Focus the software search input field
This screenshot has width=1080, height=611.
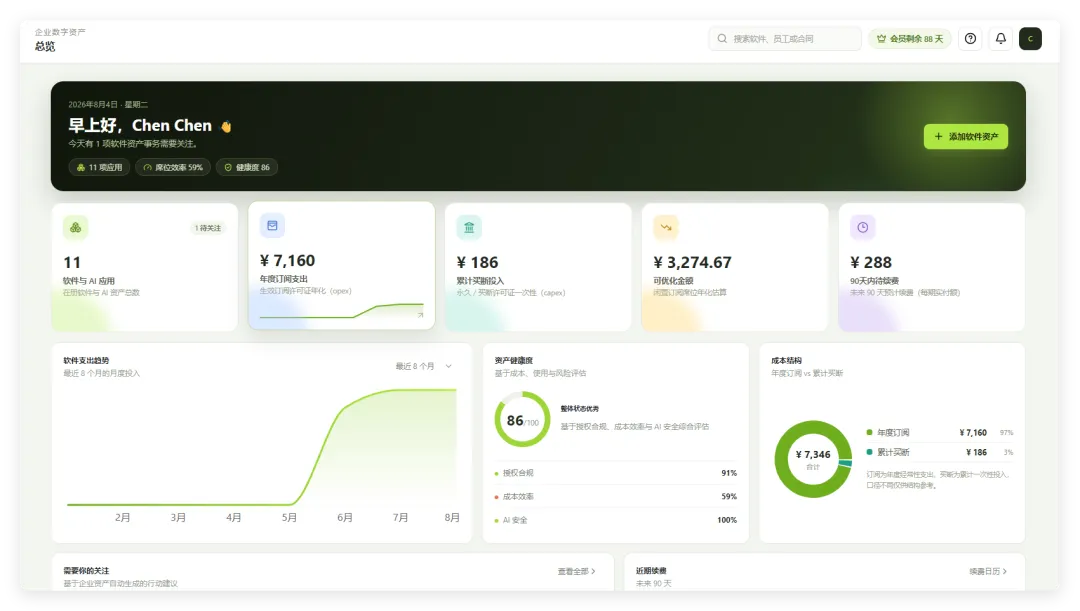785,39
